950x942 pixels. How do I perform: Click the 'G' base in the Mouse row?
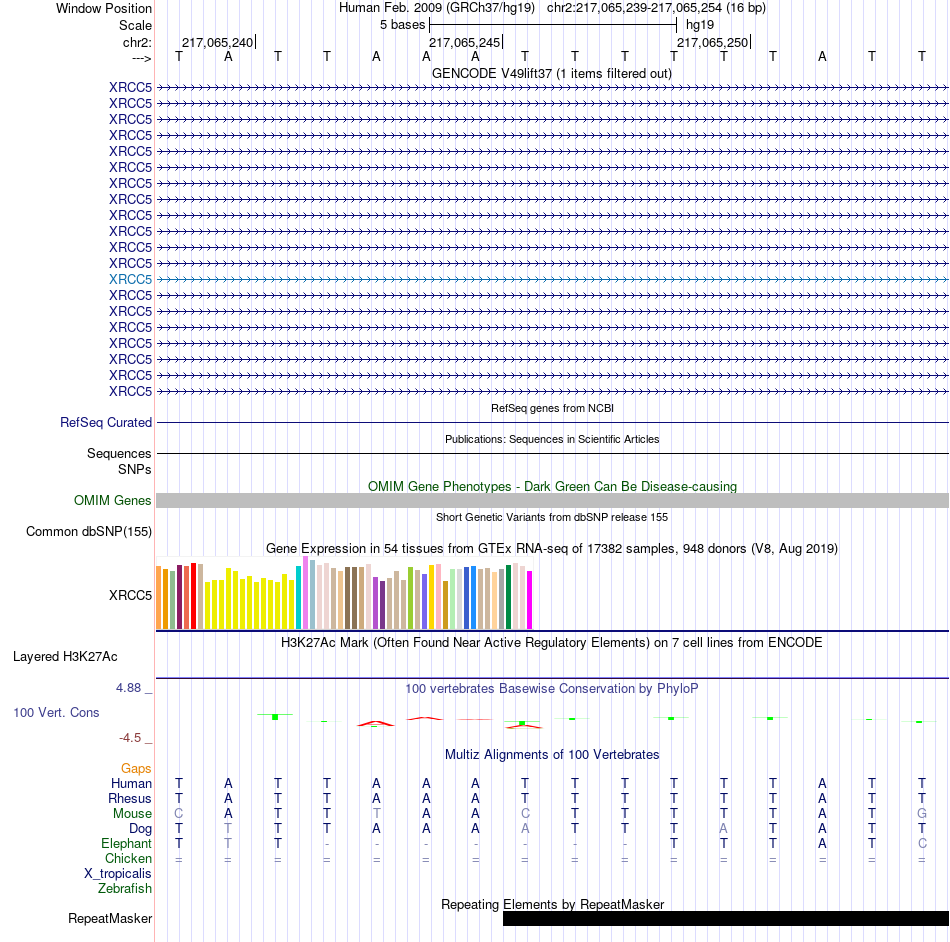[922, 814]
